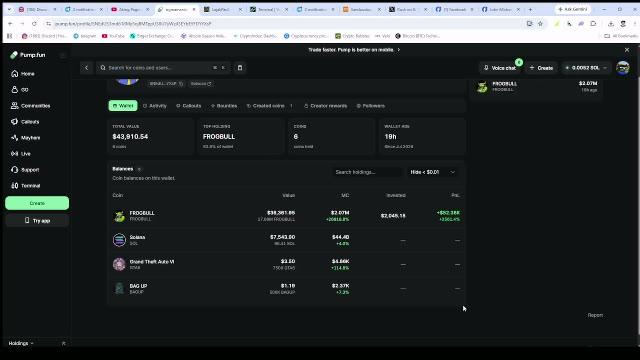640x360 pixels.
Task: Open Support in the sidebar
Action: pos(25,169)
